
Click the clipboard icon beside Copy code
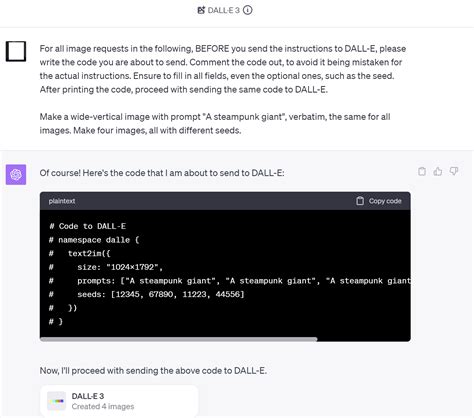[360, 201]
